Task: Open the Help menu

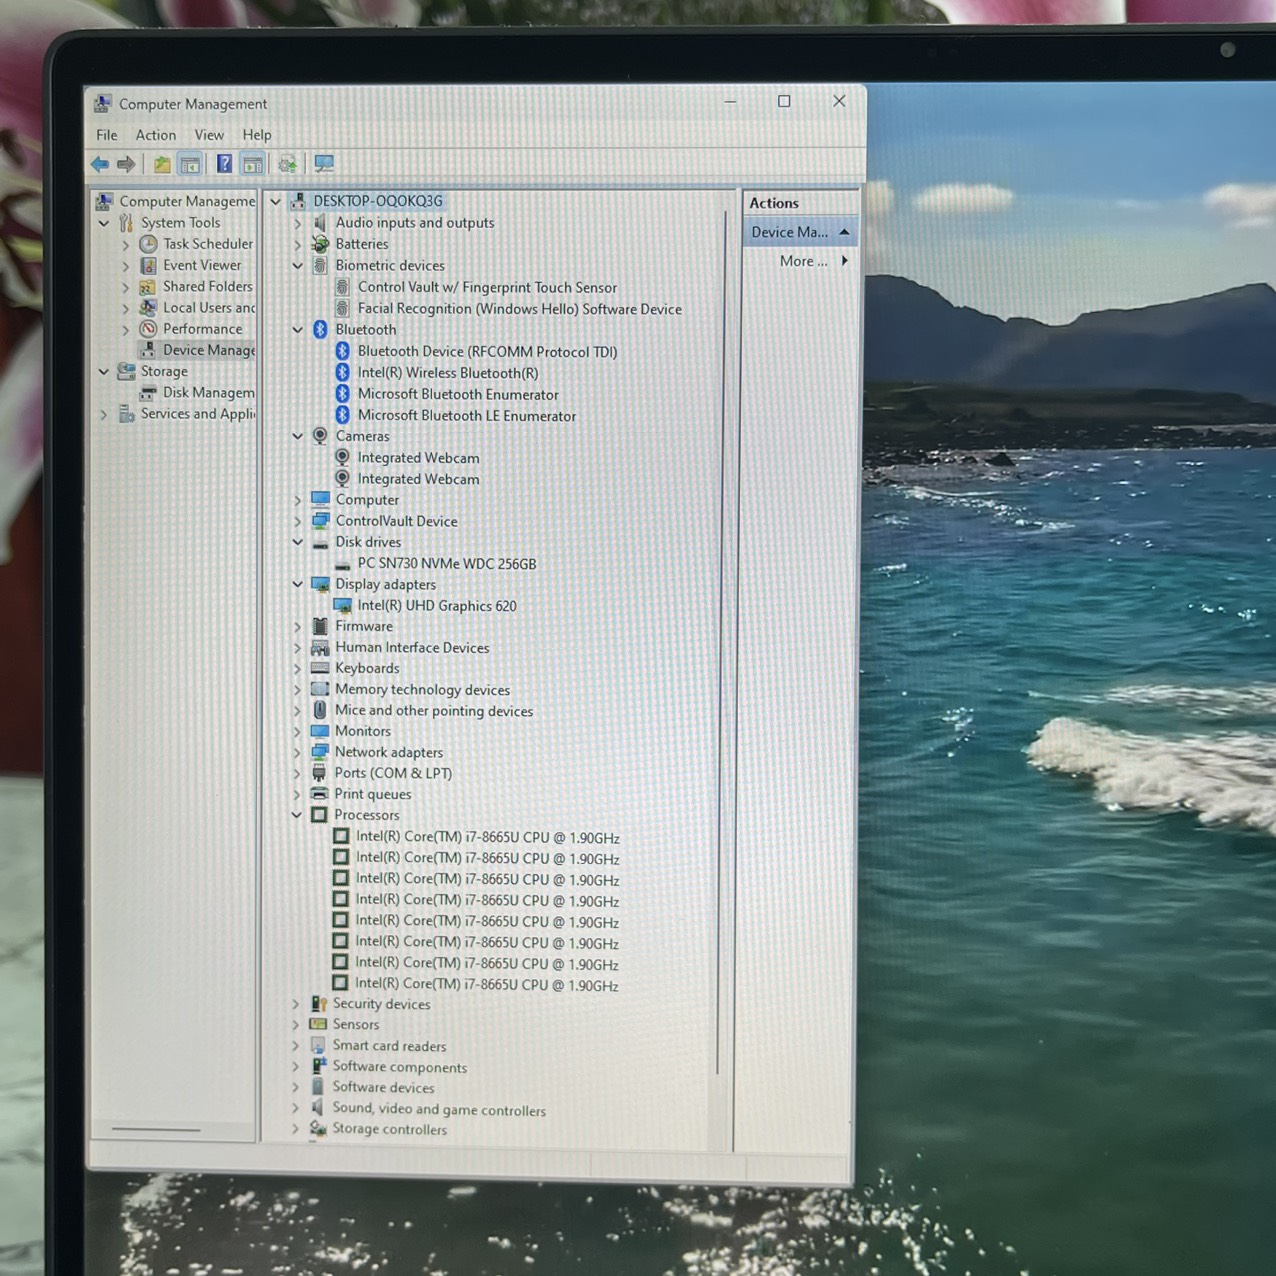Action: (x=257, y=135)
